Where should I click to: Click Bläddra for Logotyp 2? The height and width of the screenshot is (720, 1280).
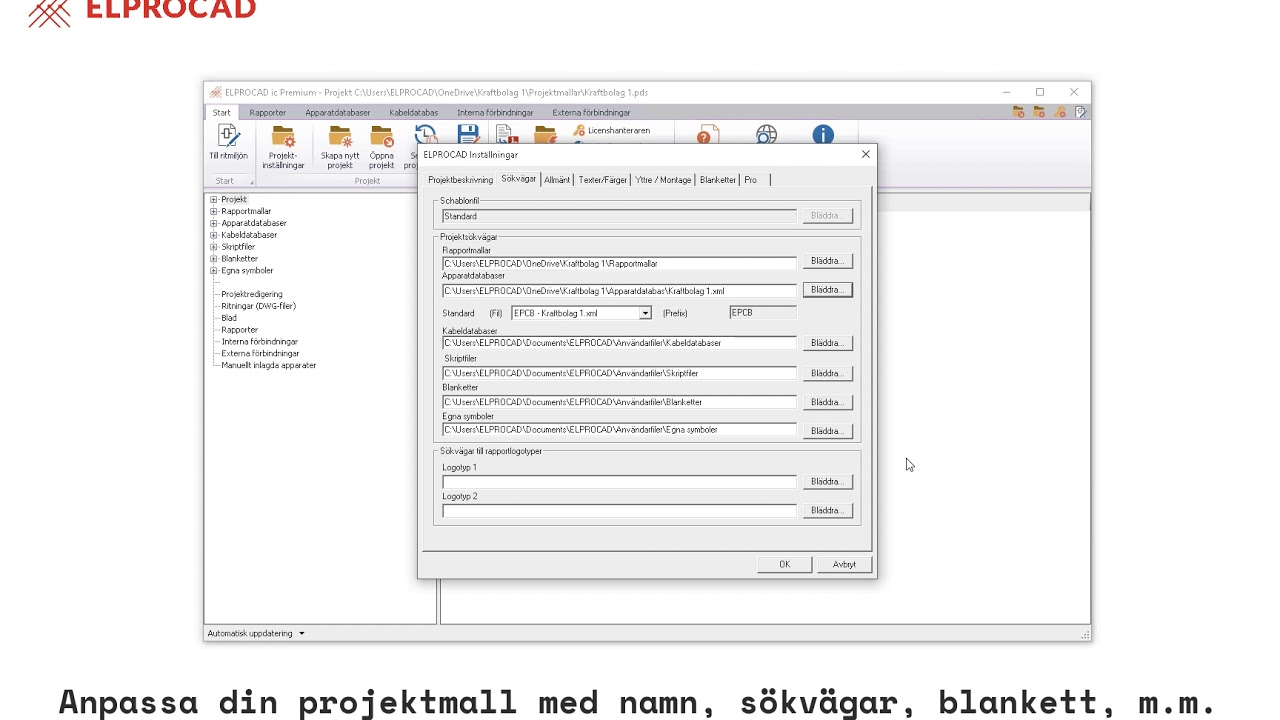click(x=827, y=511)
